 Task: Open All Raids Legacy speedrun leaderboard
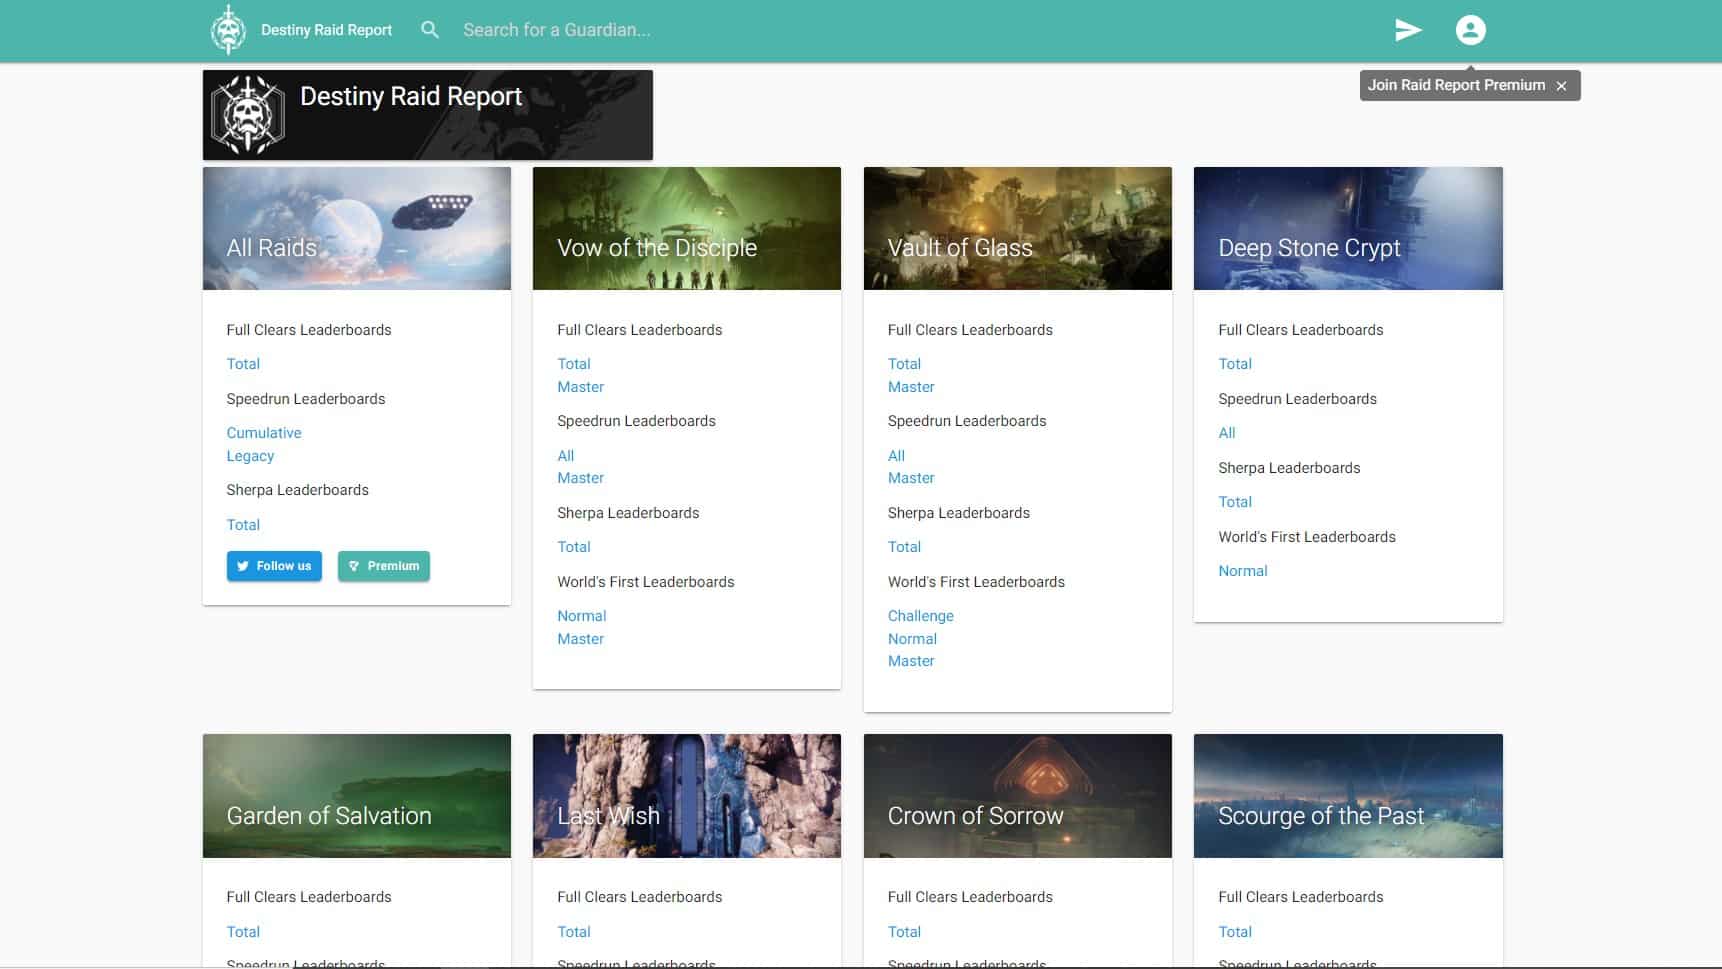pos(250,456)
